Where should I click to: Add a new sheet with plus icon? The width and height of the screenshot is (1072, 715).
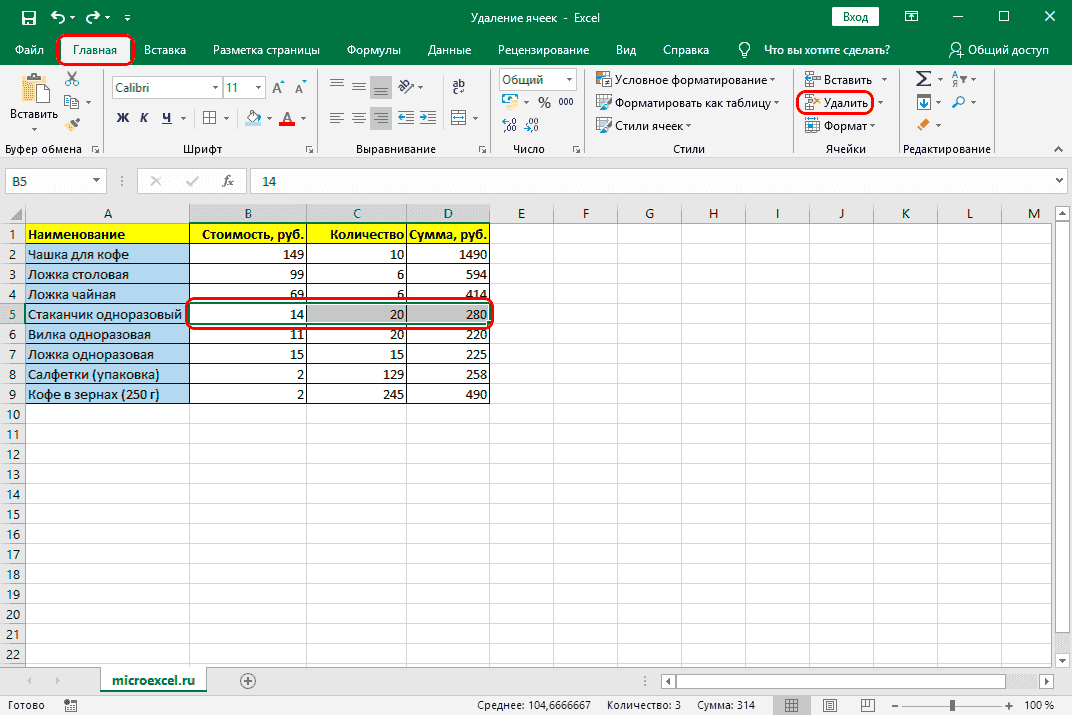pyautogui.click(x=248, y=680)
